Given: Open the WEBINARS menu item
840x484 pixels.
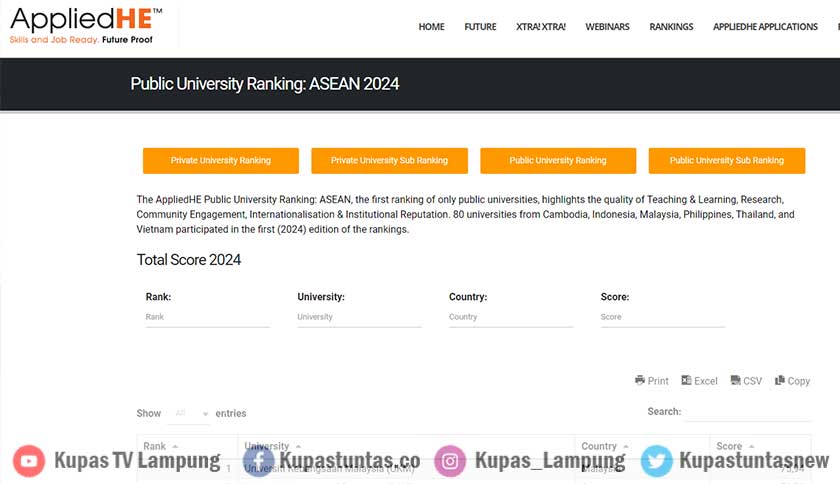Looking at the screenshot, I should [607, 27].
